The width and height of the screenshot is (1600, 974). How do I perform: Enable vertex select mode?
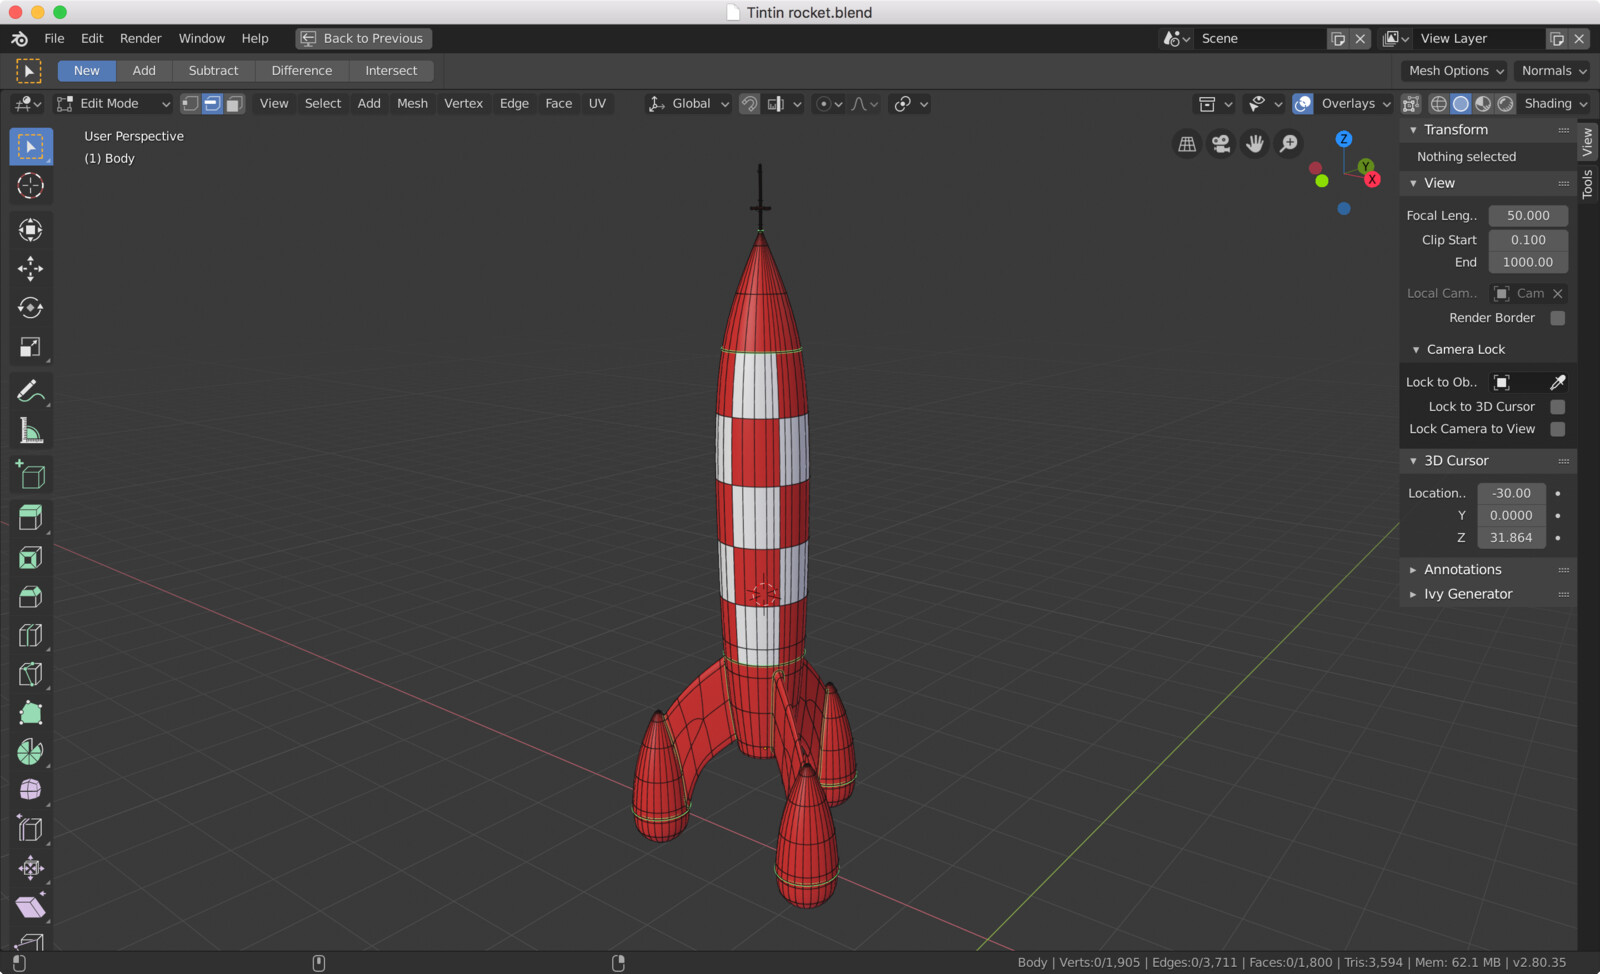pos(190,104)
